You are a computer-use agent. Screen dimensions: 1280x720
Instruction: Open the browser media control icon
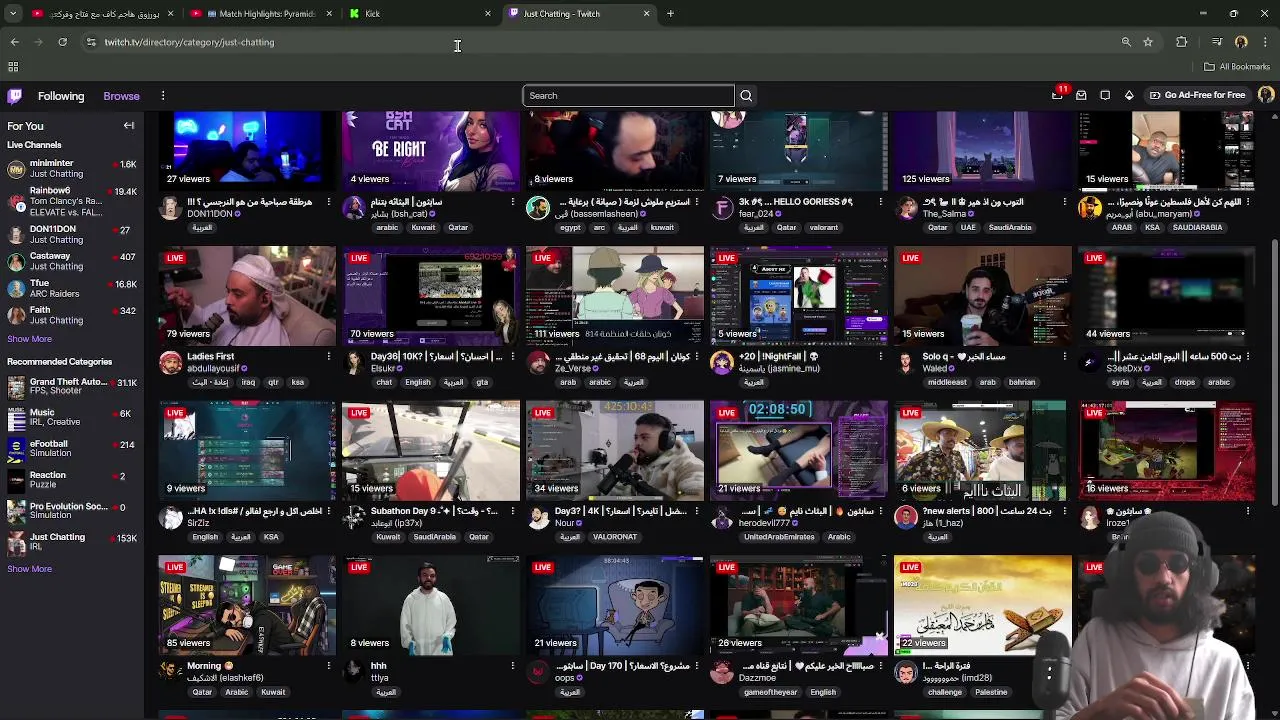point(1217,42)
